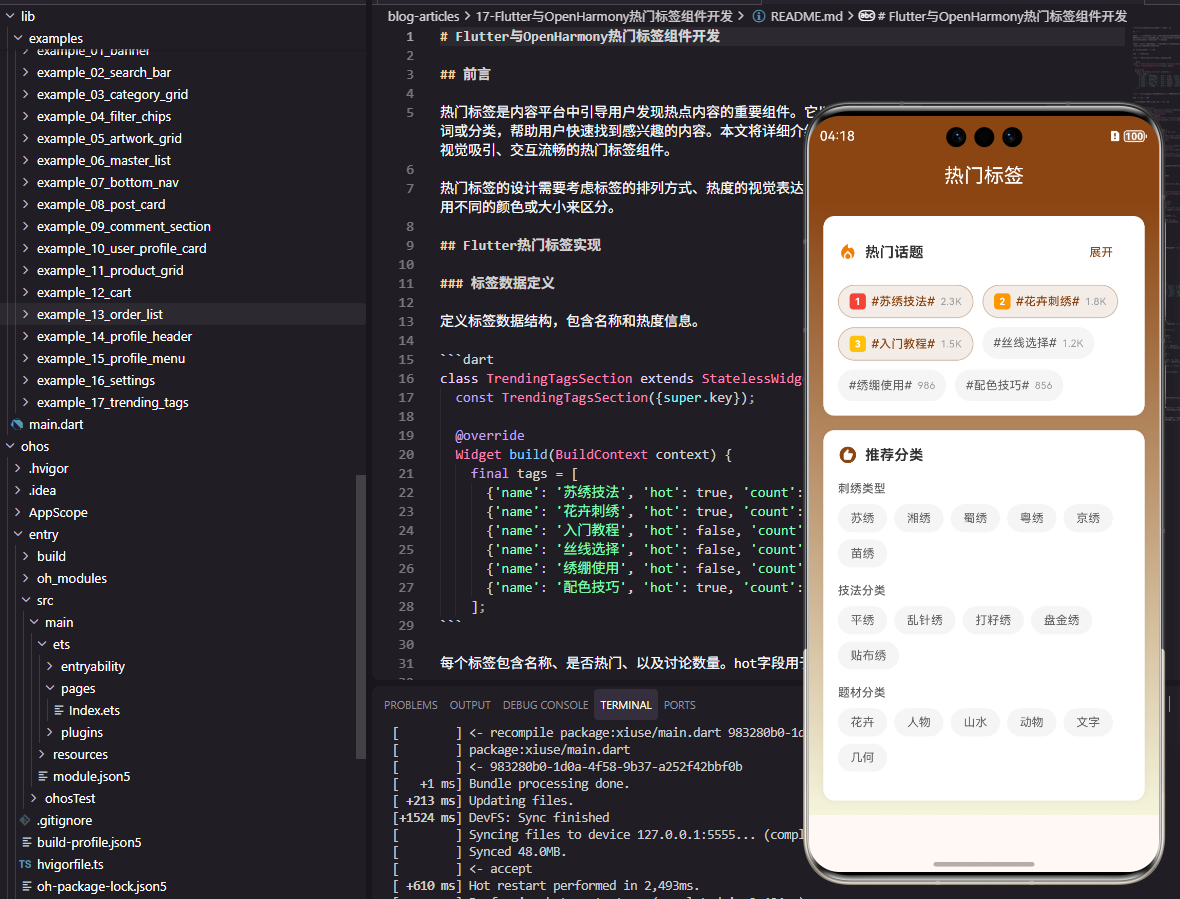
Task: Expand the oh_modules folder
Action: tap(26, 579)
